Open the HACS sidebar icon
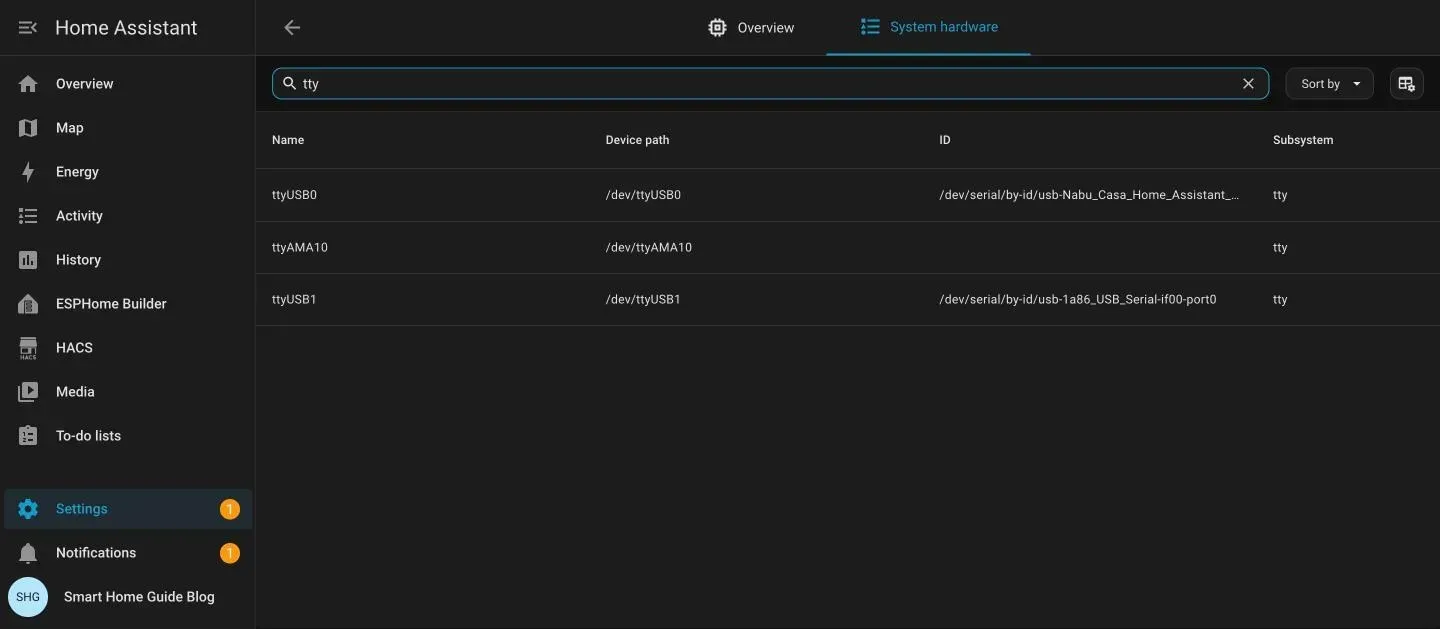1440x629 pixels. click(28, 348)
